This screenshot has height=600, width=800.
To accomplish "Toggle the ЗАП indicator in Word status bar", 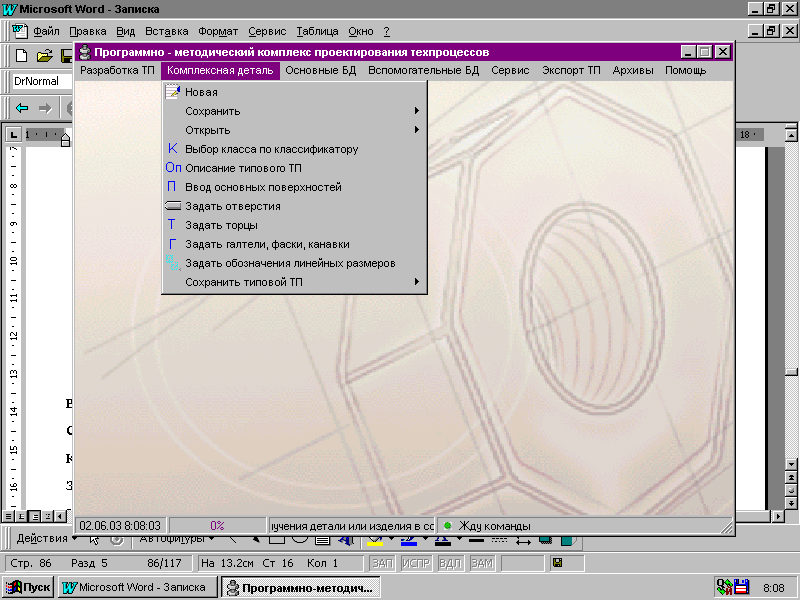I will (382, 564).
